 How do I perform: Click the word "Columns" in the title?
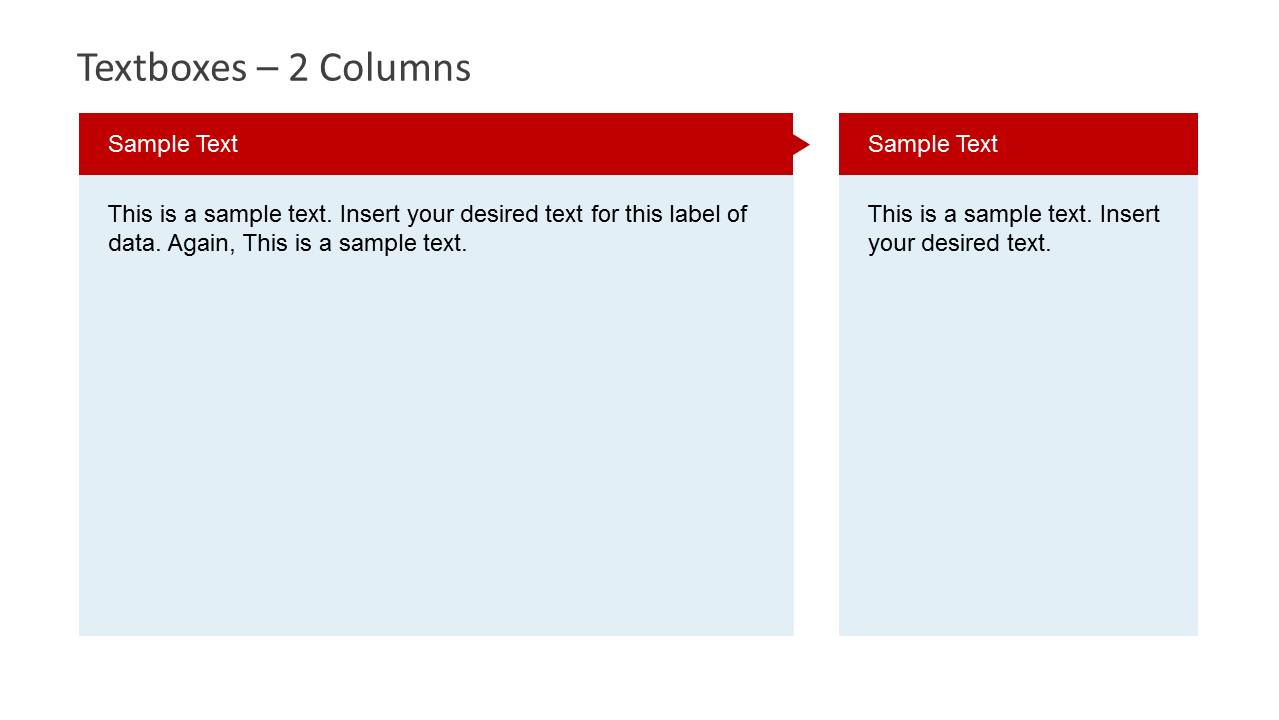(395, 68)
